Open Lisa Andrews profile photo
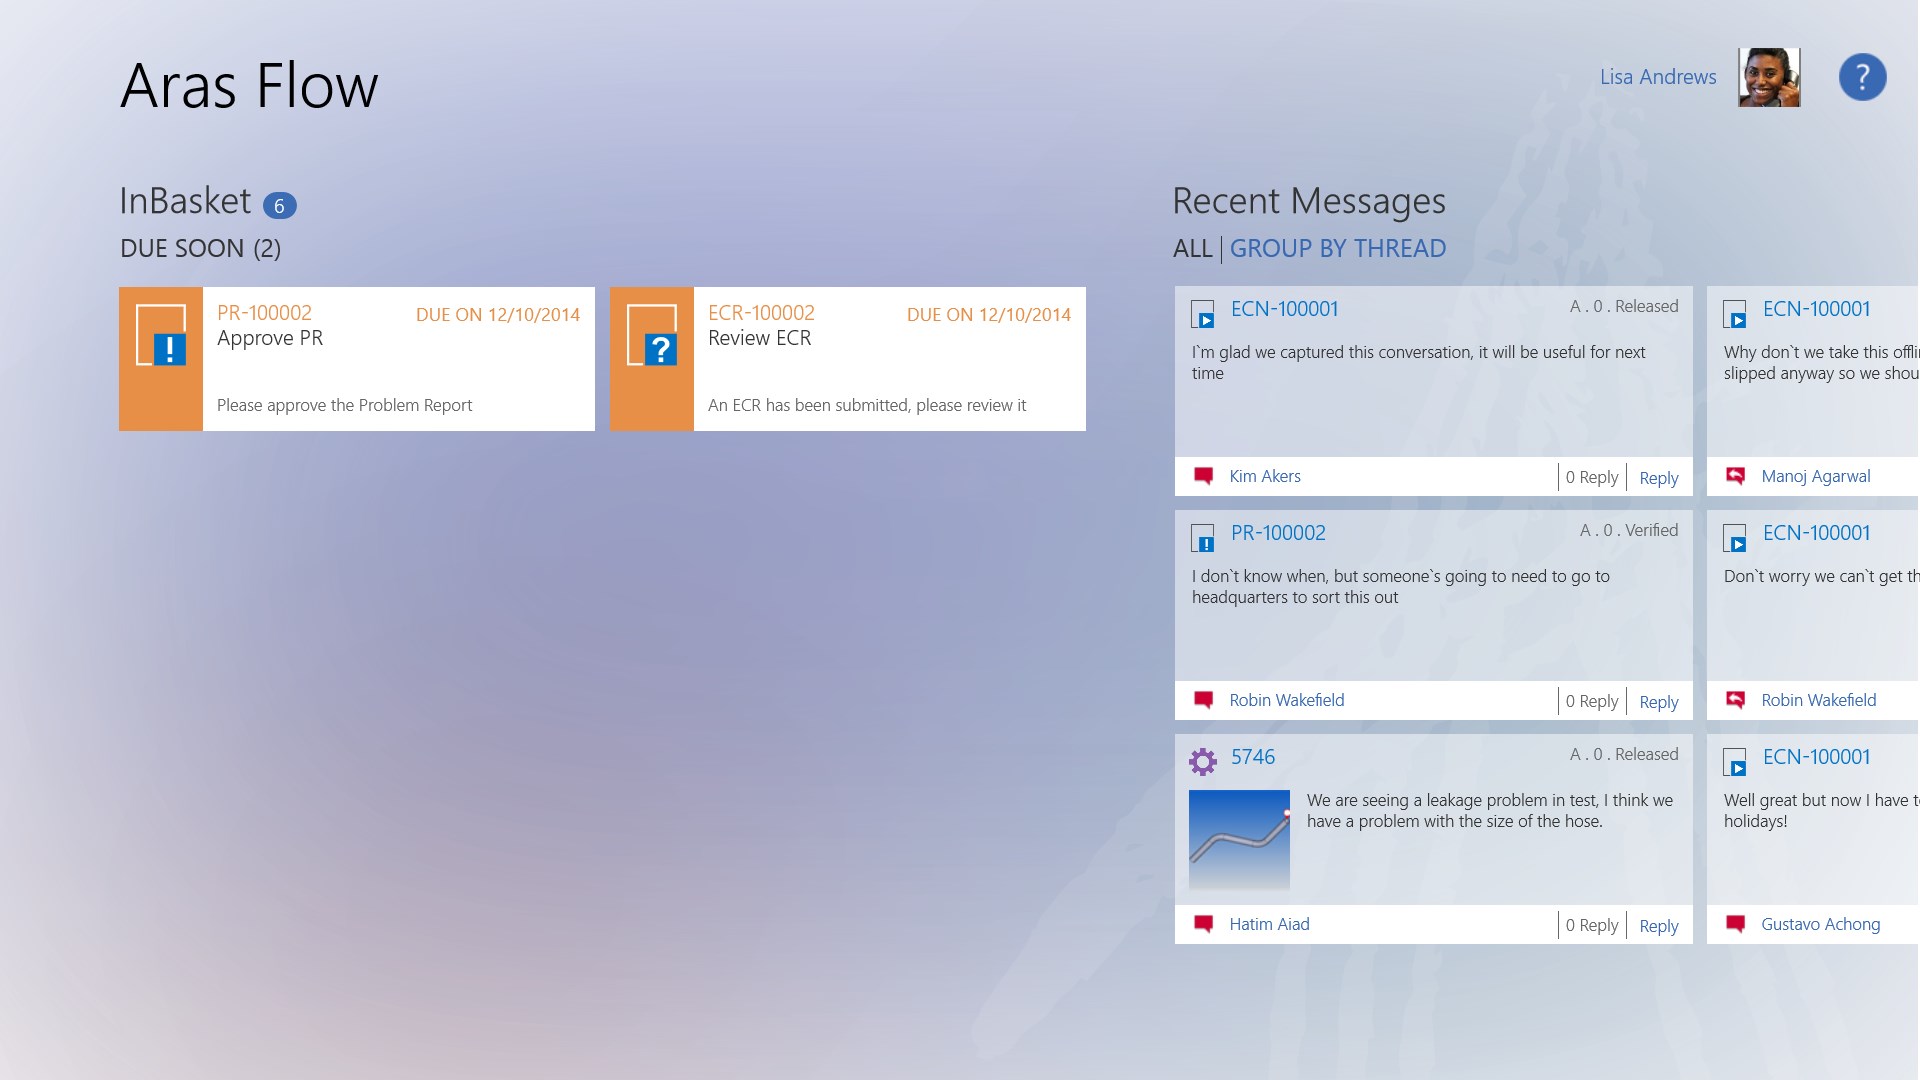 pyautogui.click(x=1769, y=77)
